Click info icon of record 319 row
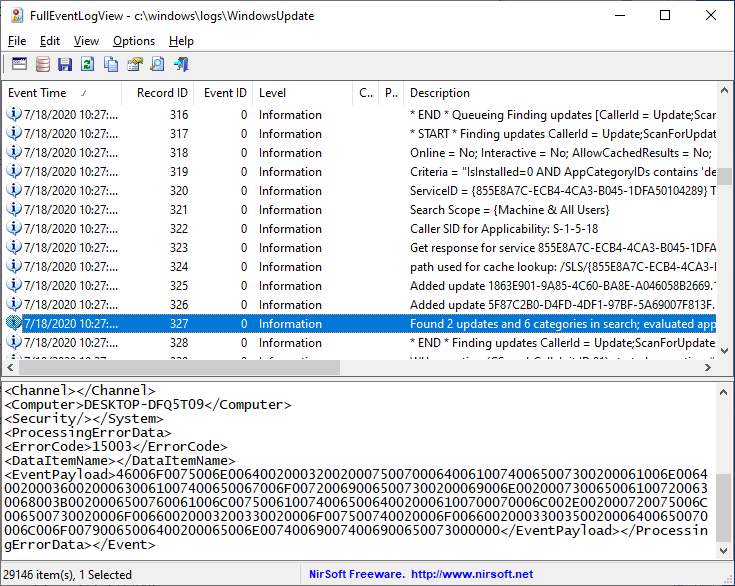The height and width of the screenshot is (586, 735). coord(14,171)
